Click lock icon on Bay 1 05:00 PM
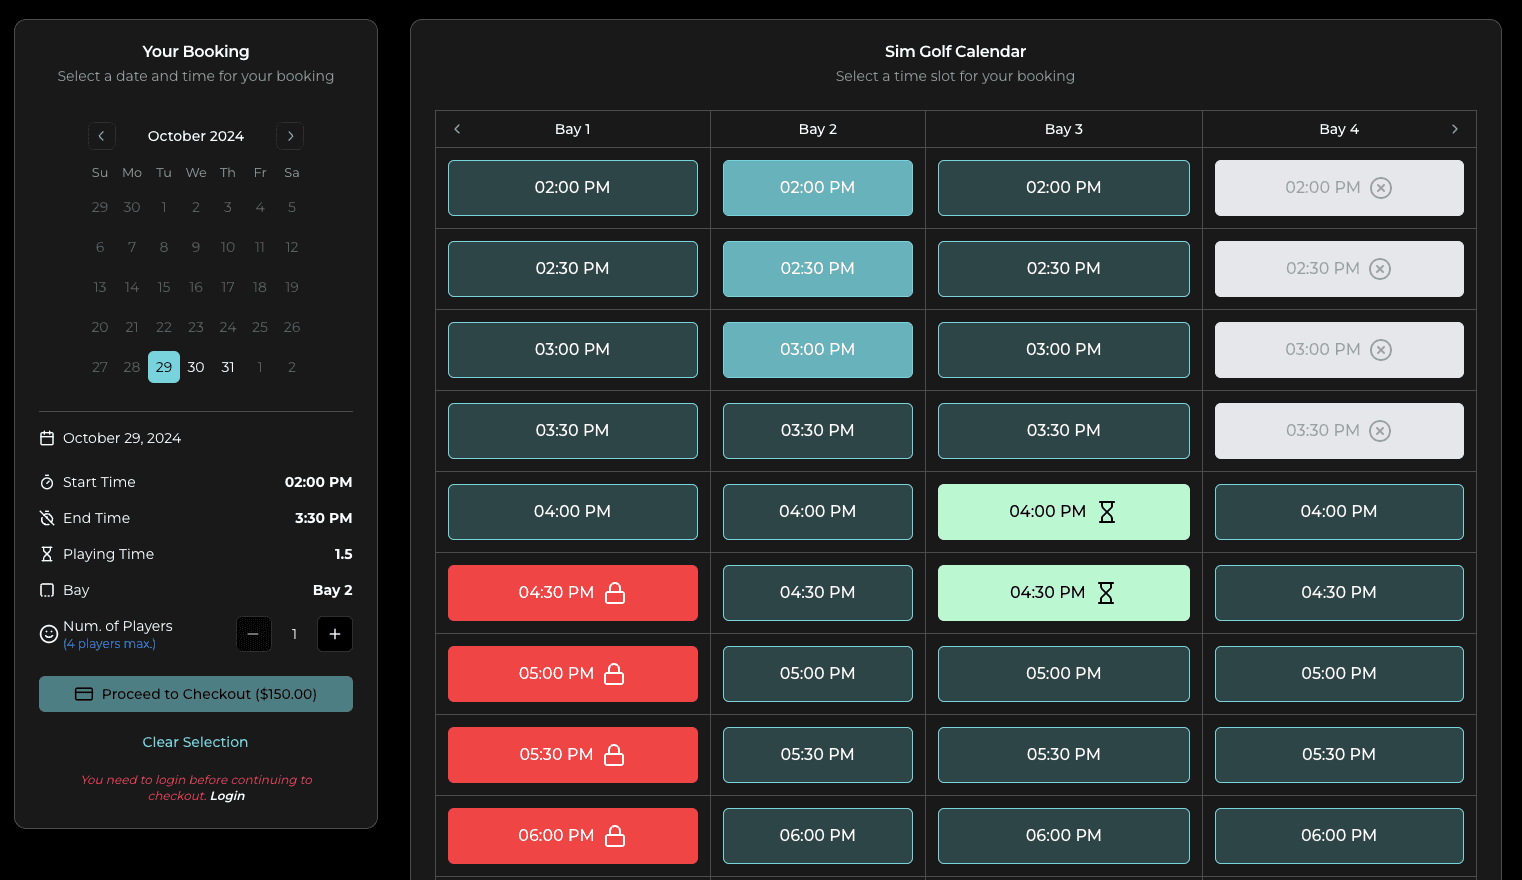Image resolution: width=1522 pixels, height=880 pixels. (x=615, y=674)
